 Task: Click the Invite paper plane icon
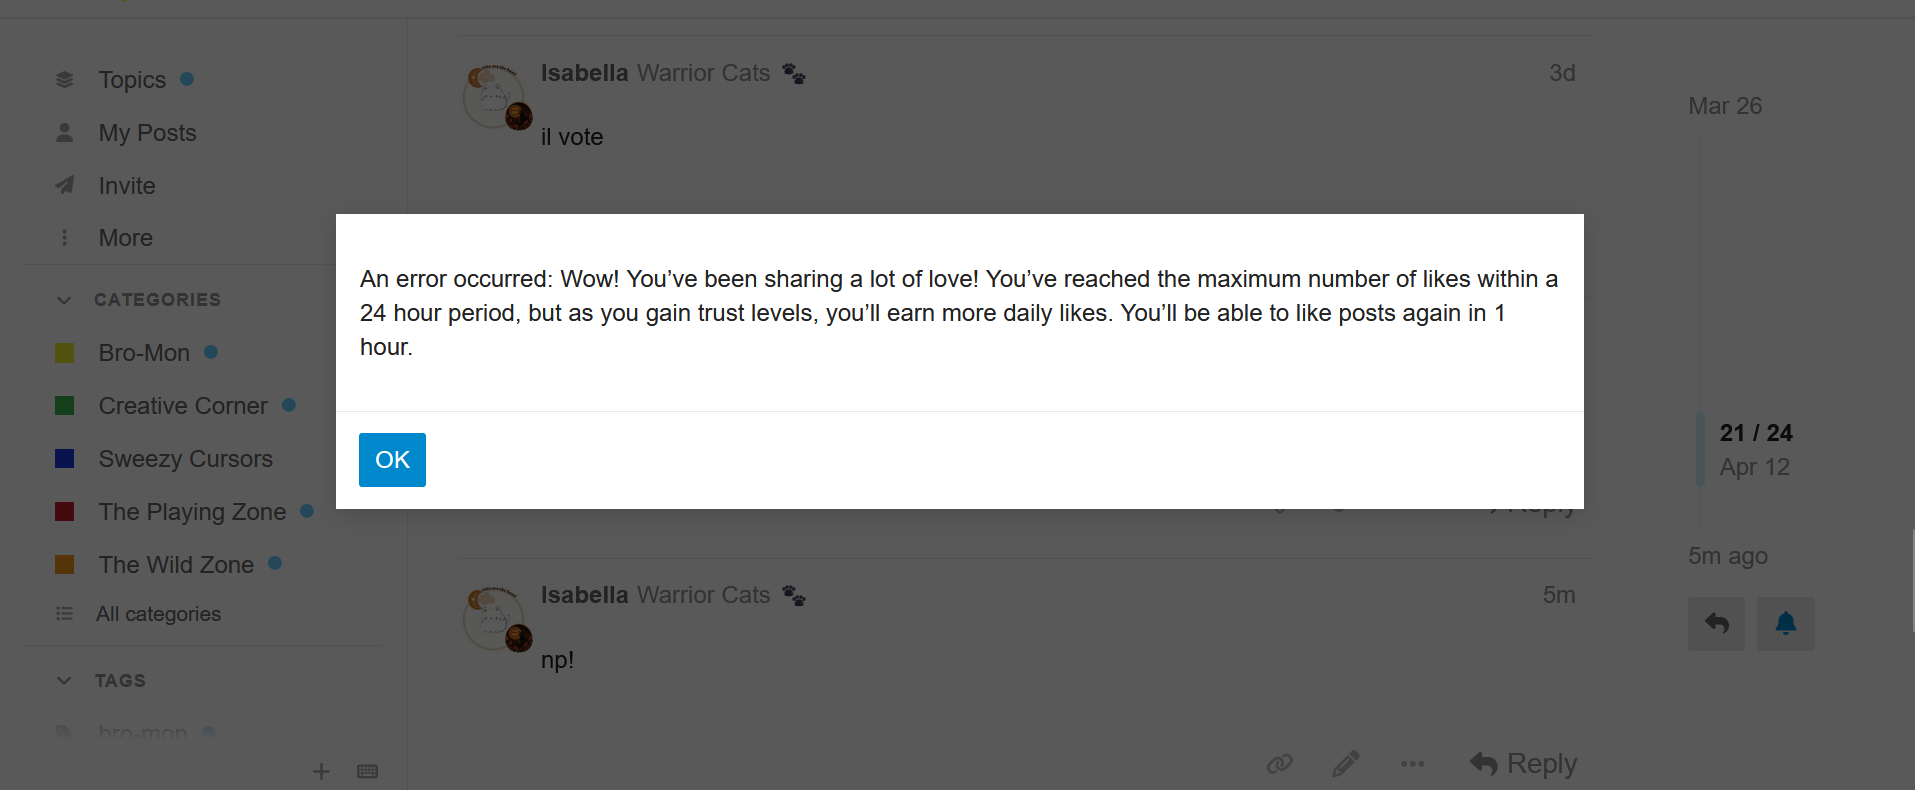64,185
